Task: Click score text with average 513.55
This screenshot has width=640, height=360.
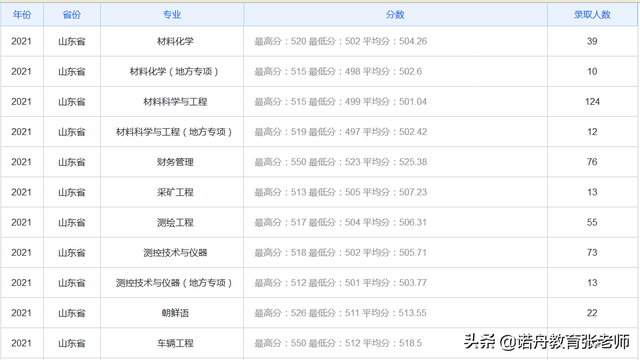Action: 341,313
